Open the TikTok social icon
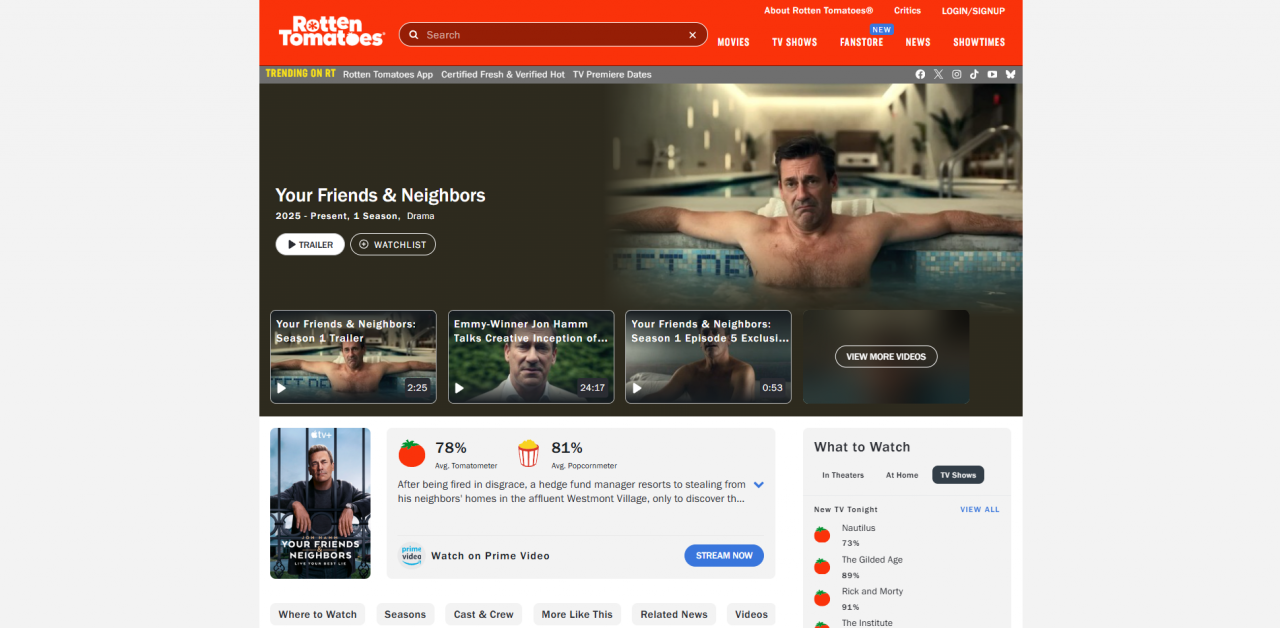 click(974, 74)
